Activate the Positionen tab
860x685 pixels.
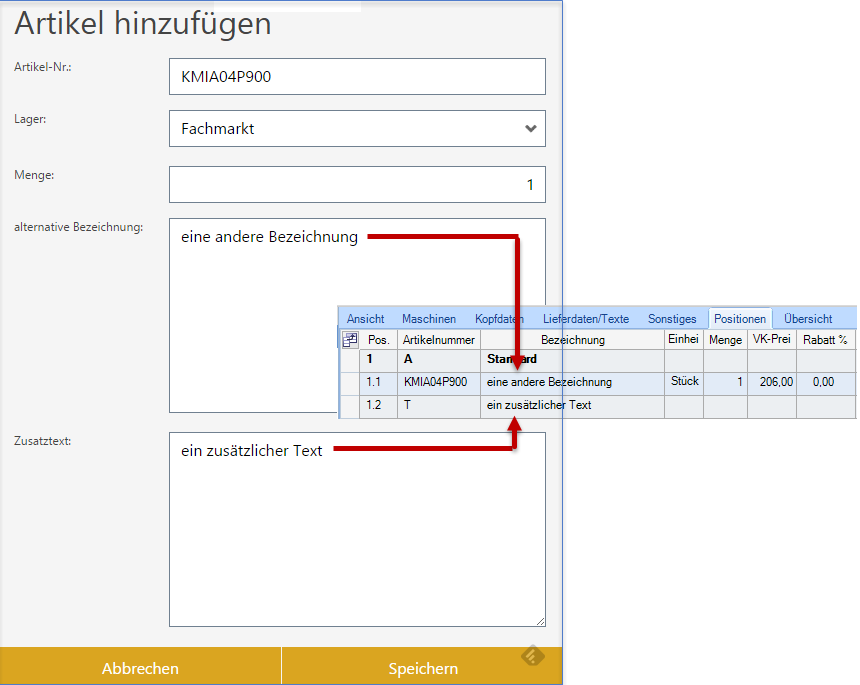pos(740,319)
